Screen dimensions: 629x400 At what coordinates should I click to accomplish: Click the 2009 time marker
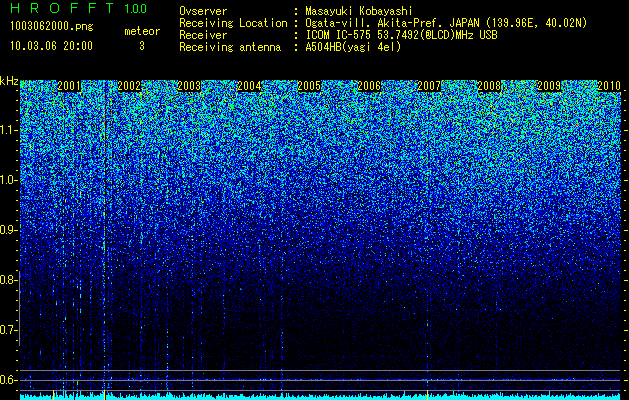click(549, 86)
